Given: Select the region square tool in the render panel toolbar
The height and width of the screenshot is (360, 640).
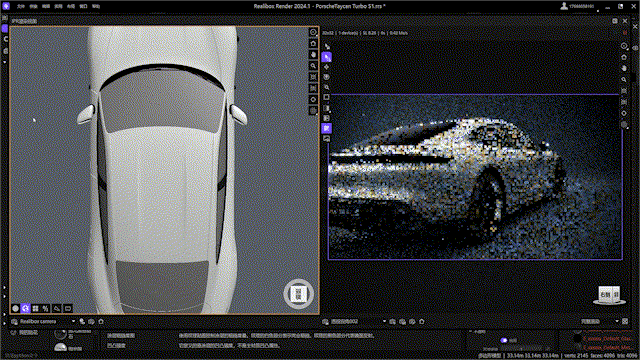Looking at the screenshot, I should tap(327, 97).
